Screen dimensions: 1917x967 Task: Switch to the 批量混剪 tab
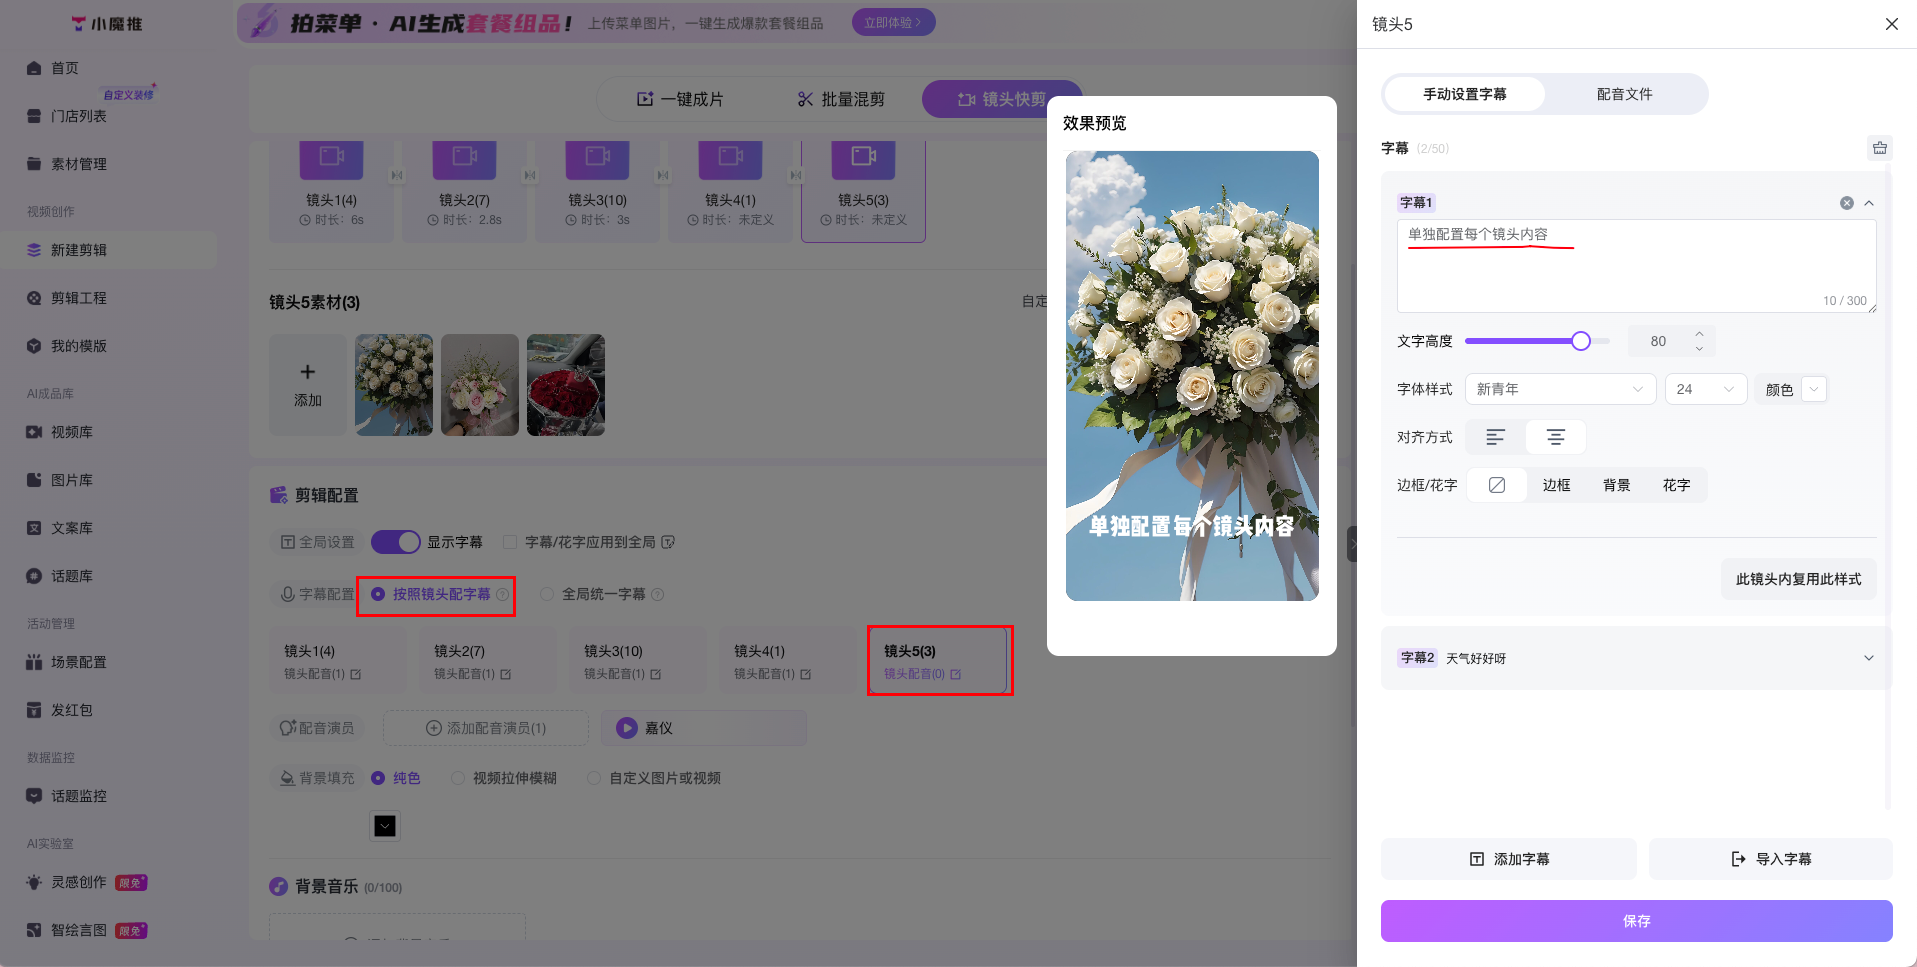845,99
